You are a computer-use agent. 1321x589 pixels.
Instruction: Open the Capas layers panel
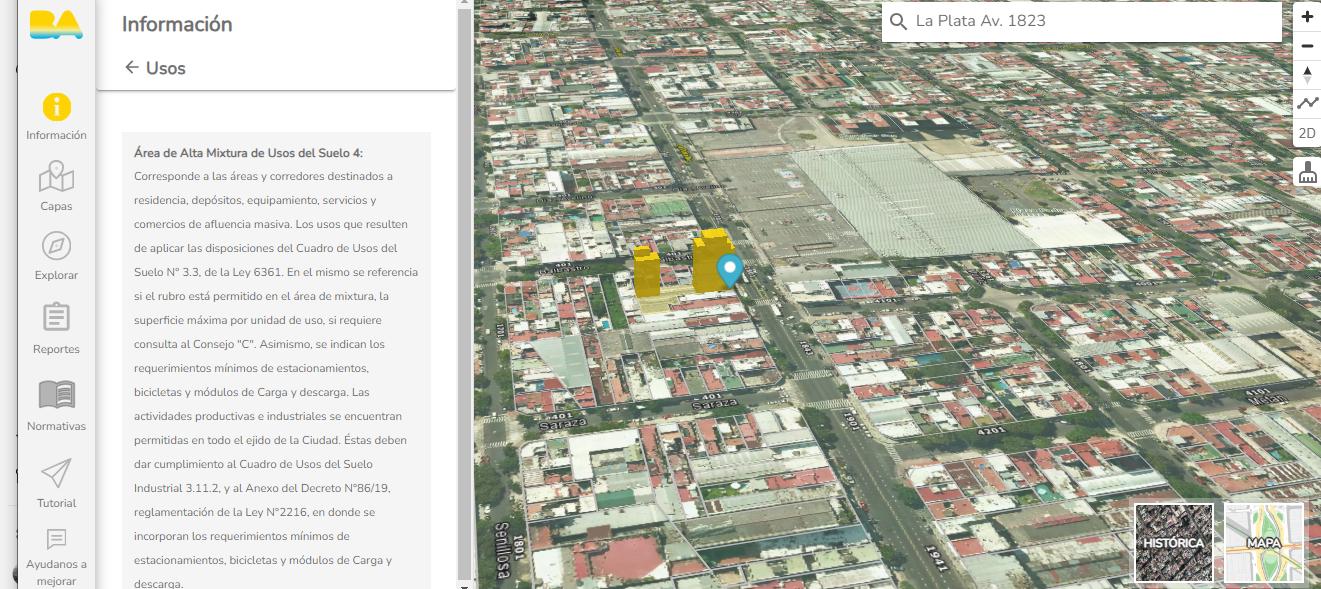point(56,186)
